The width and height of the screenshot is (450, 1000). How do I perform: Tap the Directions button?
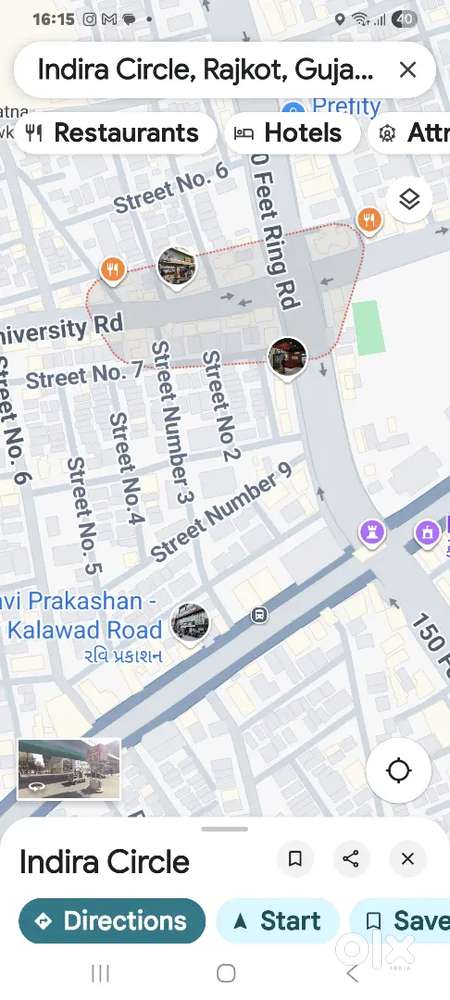pyautogui.click(x=112, y=921)
